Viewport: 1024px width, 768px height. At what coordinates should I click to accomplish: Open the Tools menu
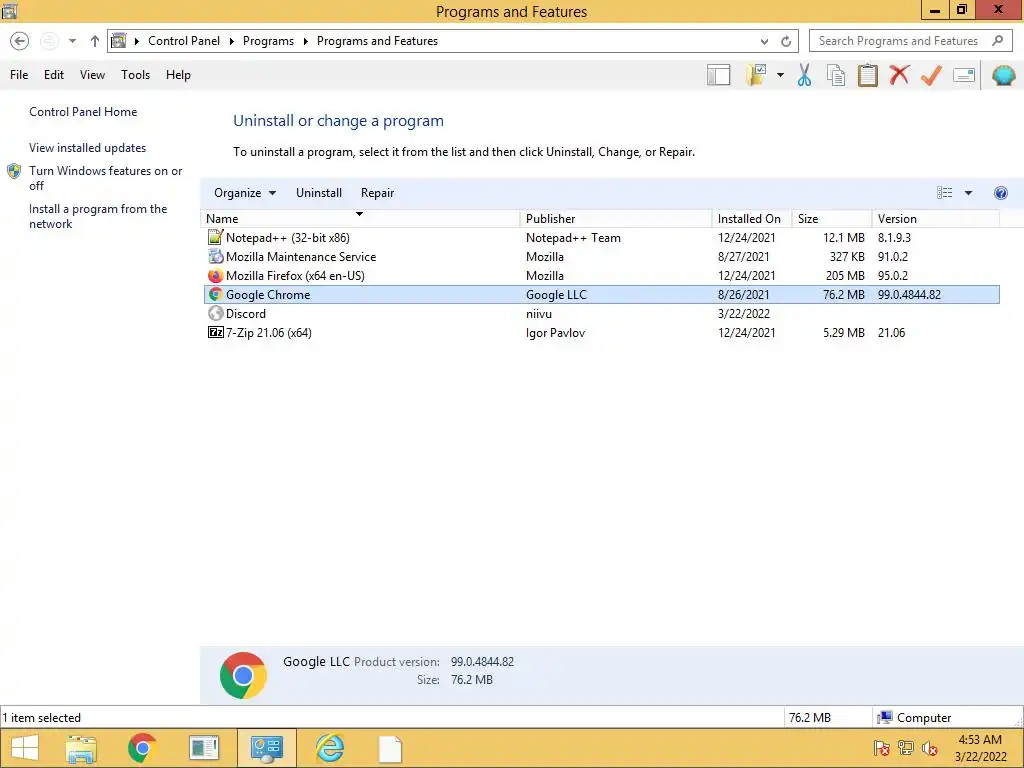[135, 74]
